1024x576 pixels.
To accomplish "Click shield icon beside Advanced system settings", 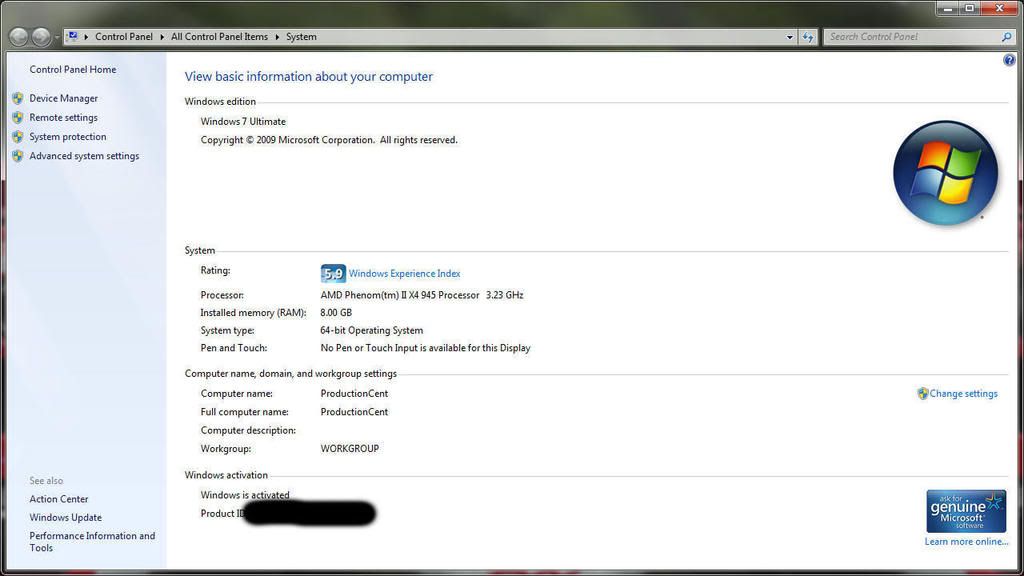I will [18, 156].
